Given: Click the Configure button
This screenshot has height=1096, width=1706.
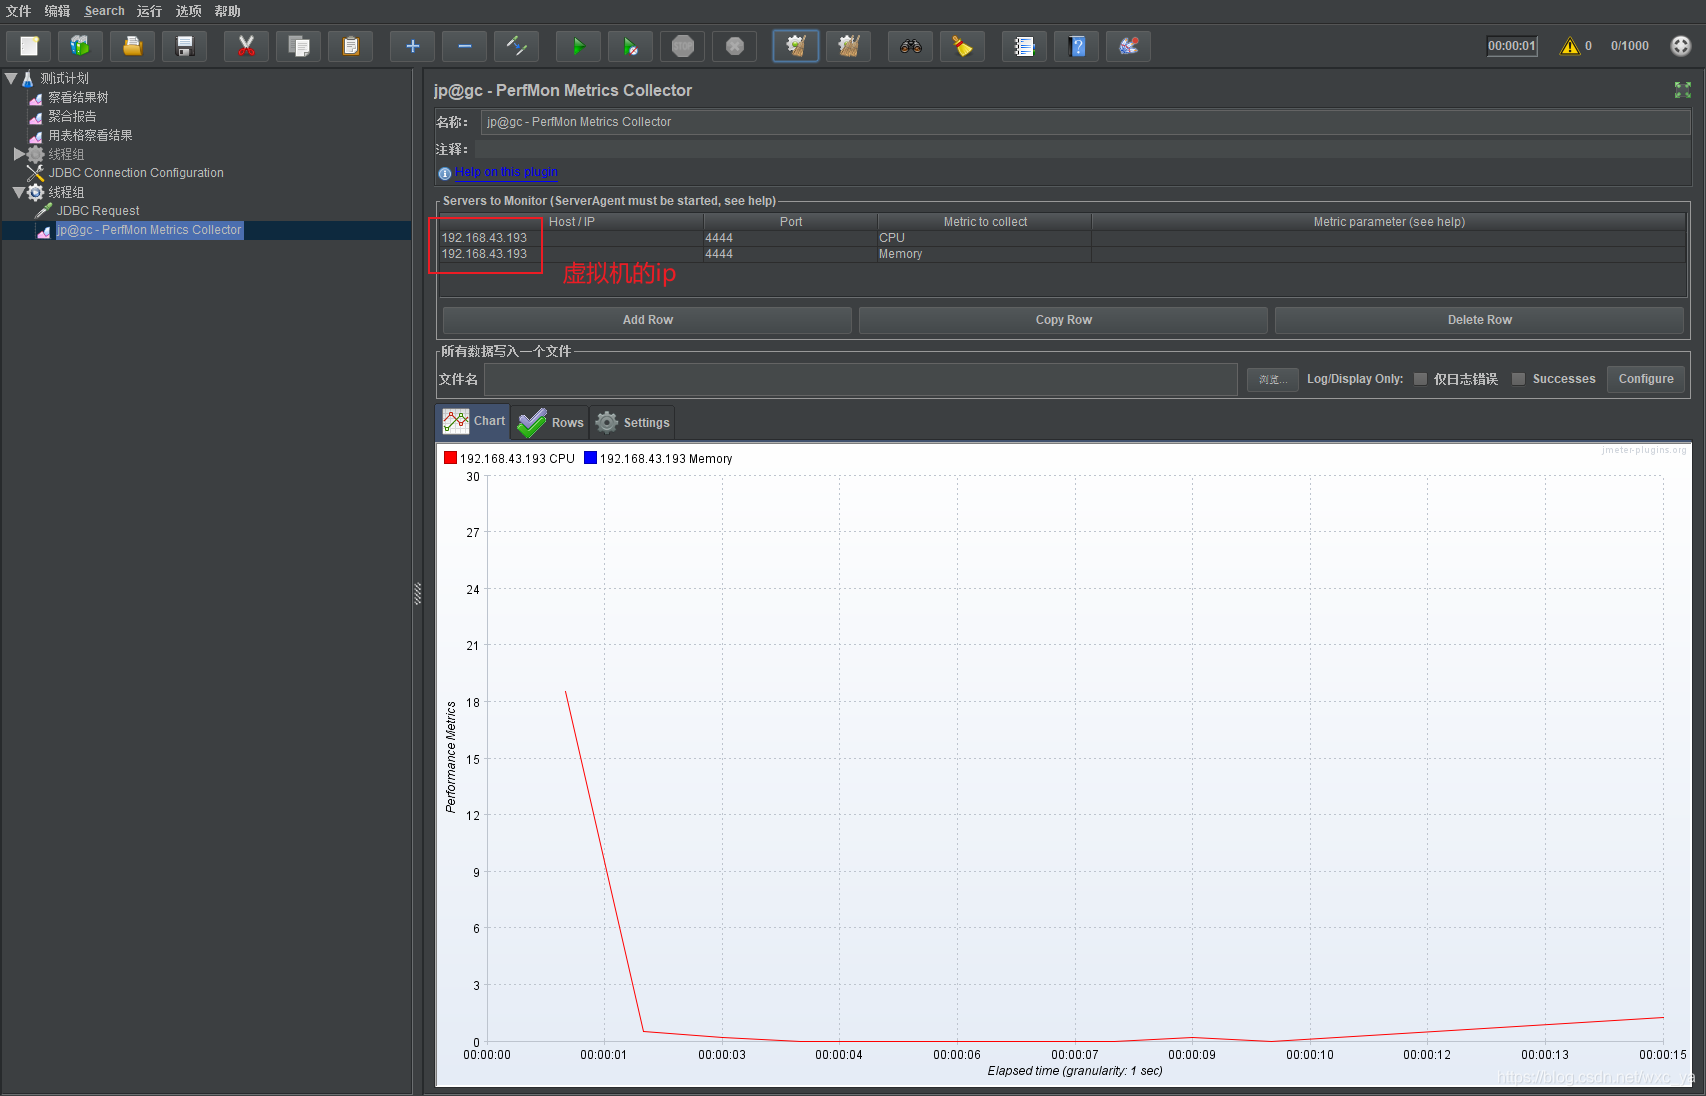Looking at the screenshot, I should coord(1645,379).
